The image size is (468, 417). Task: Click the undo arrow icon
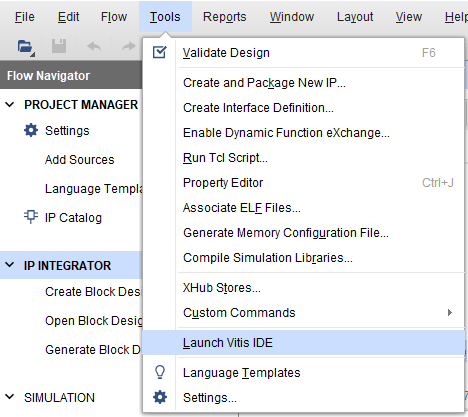pos(94,46)
